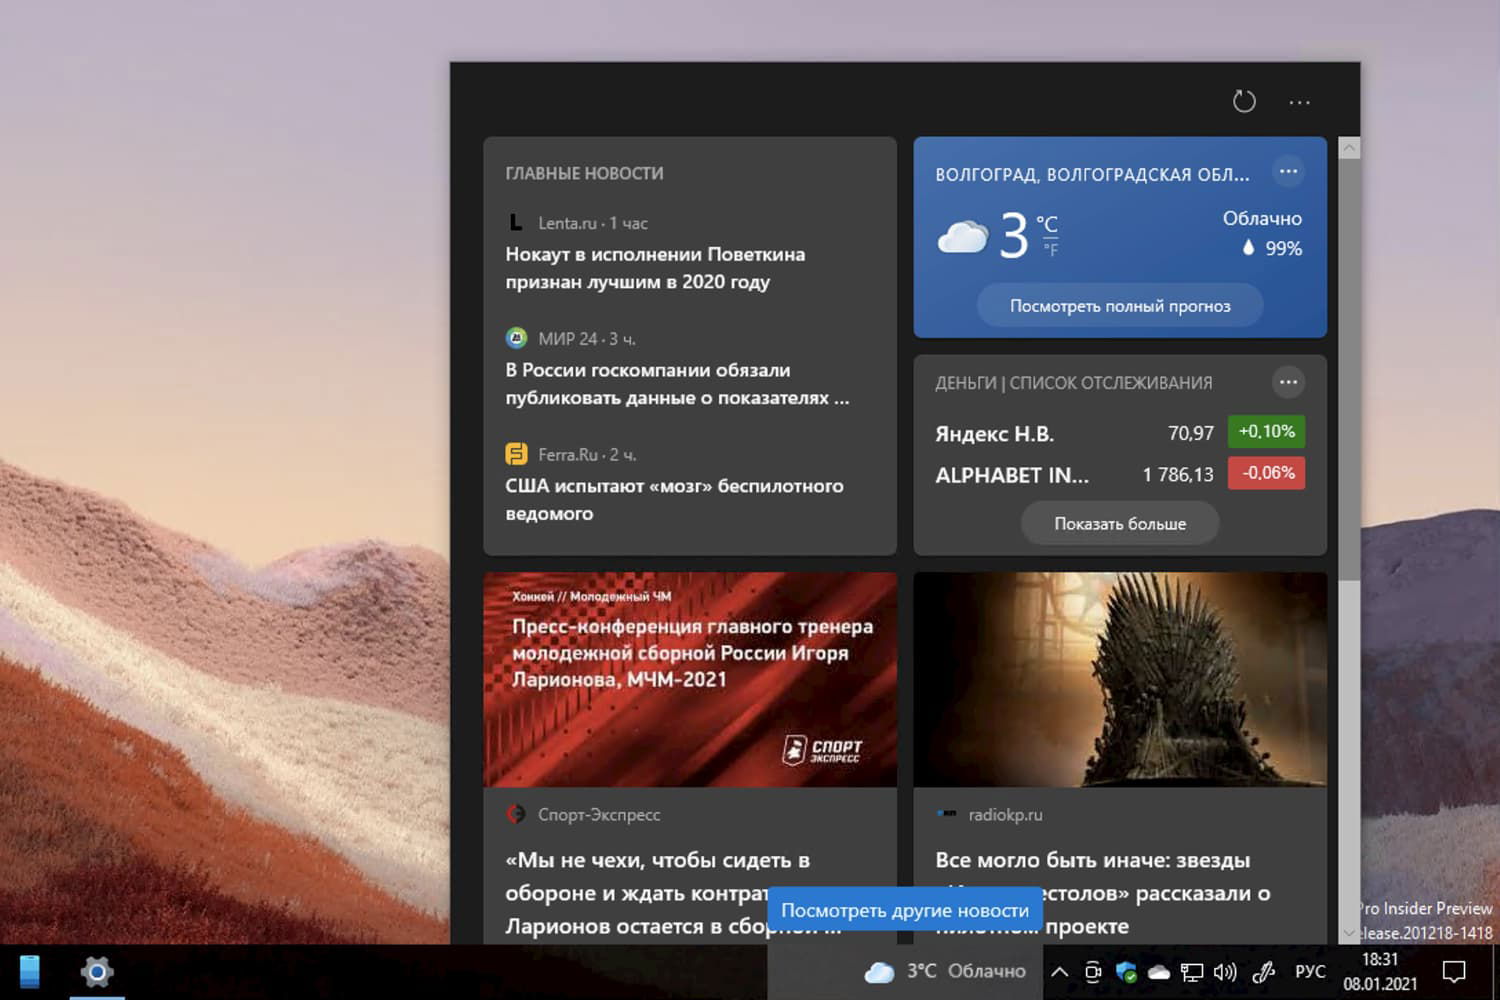
Task: Open the Windows Ink pen tray icon
Action: coord(1263,972)
